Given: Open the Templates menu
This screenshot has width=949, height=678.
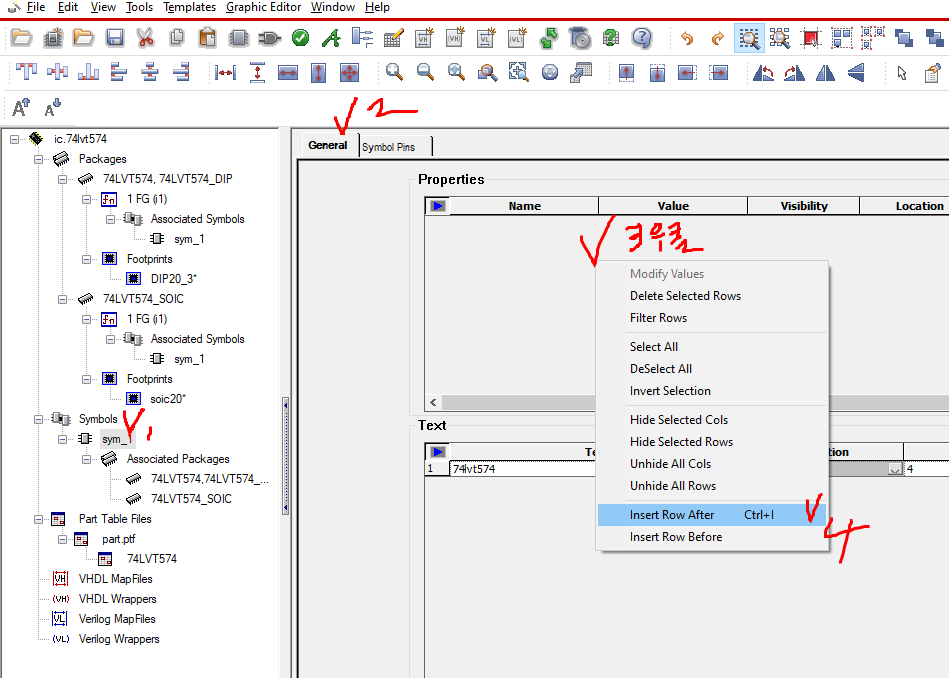Looking at the screenshot, I should click(x=189, y=7).
